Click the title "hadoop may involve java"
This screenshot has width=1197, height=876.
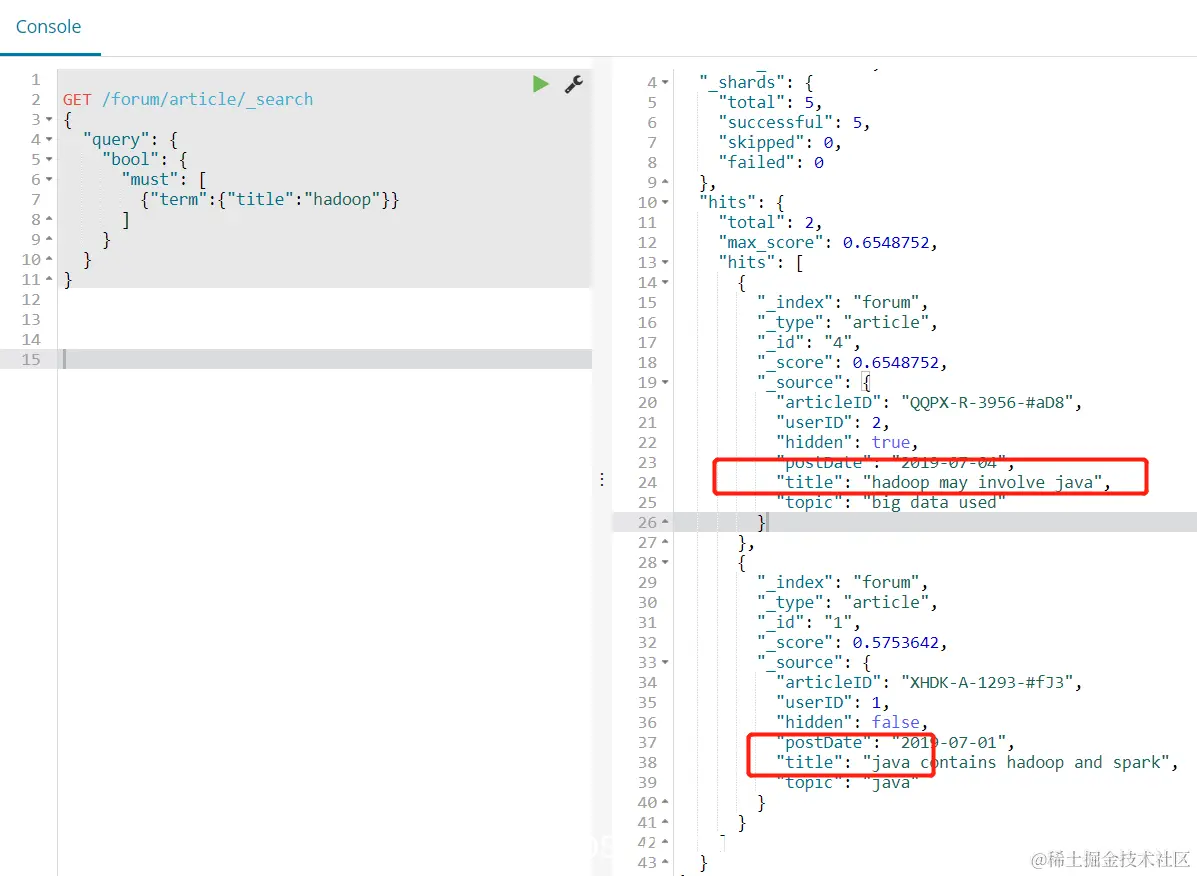click(x=982, y=482)
